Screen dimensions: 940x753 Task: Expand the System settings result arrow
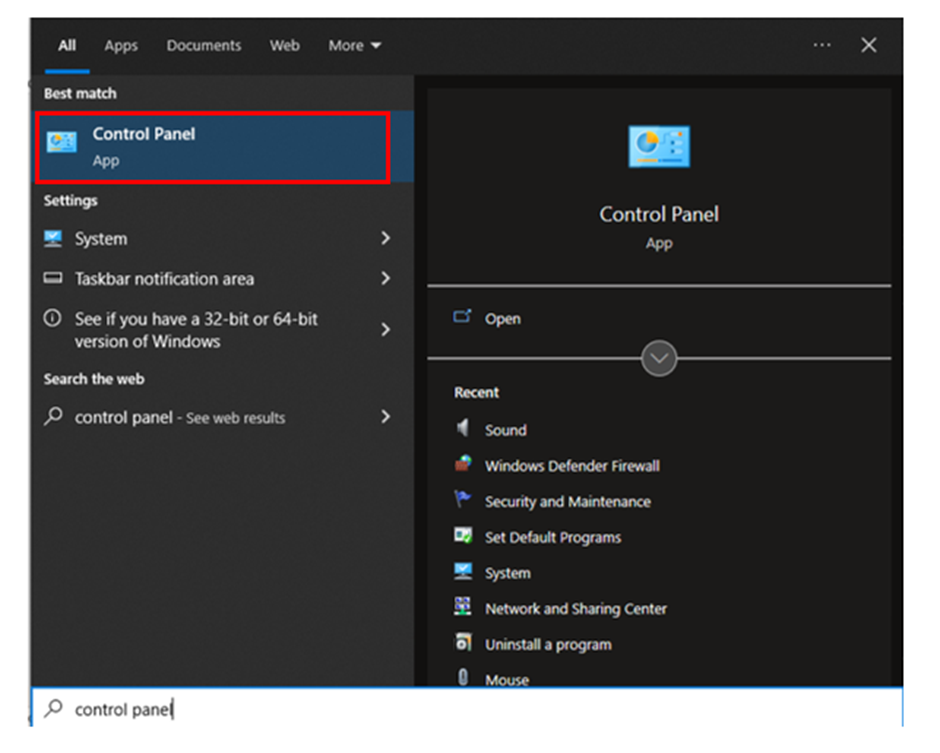[385, 238]
